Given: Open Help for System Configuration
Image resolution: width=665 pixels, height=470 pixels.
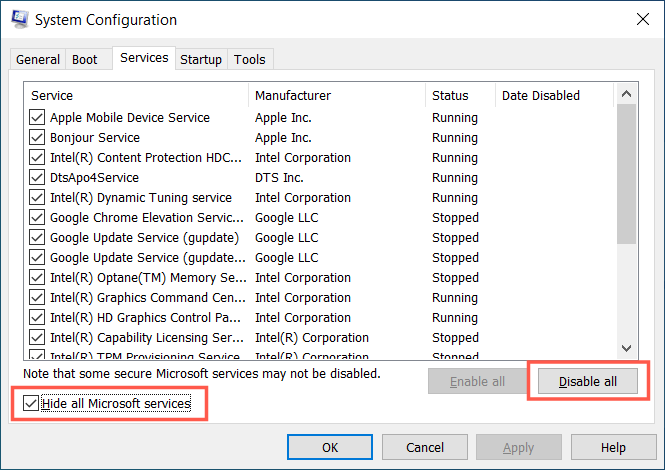Looking at the screenshot, I should tap(613, 447).
